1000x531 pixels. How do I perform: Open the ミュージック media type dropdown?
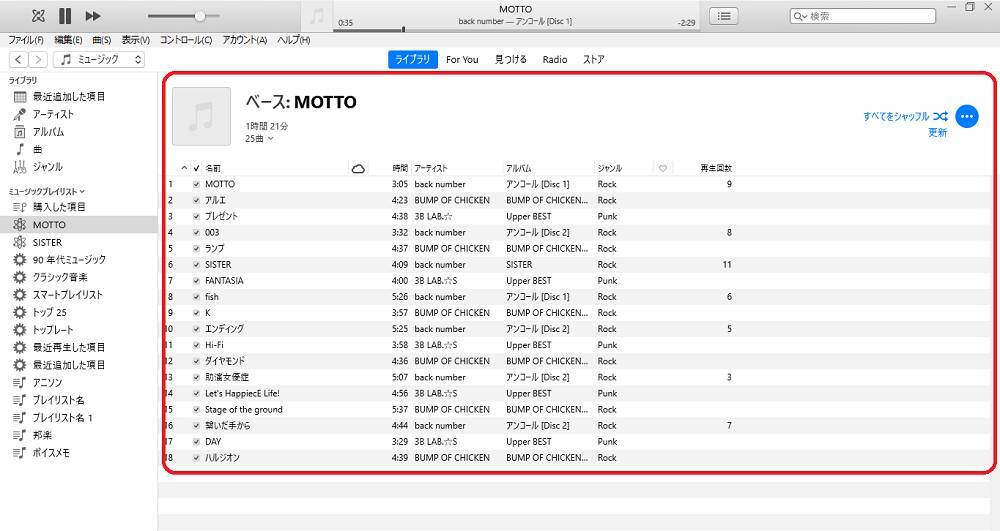pos(100,60)
